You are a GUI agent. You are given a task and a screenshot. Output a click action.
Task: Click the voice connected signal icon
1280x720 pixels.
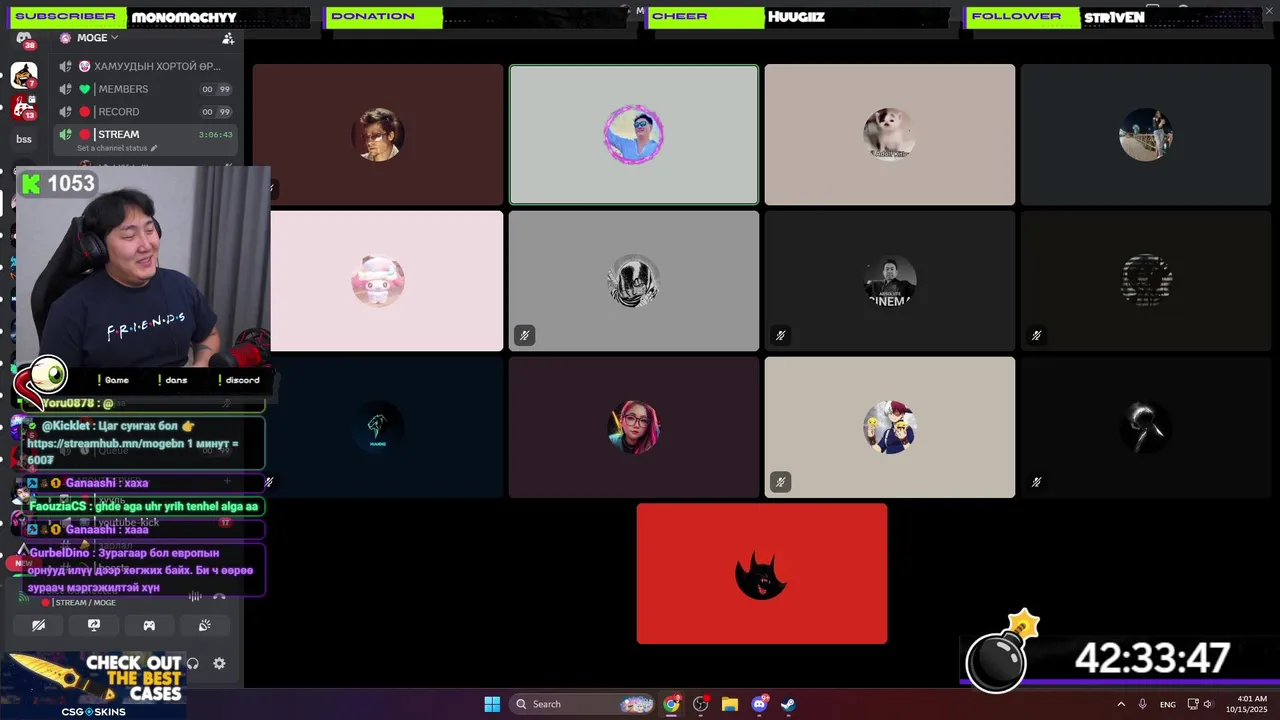22,597
